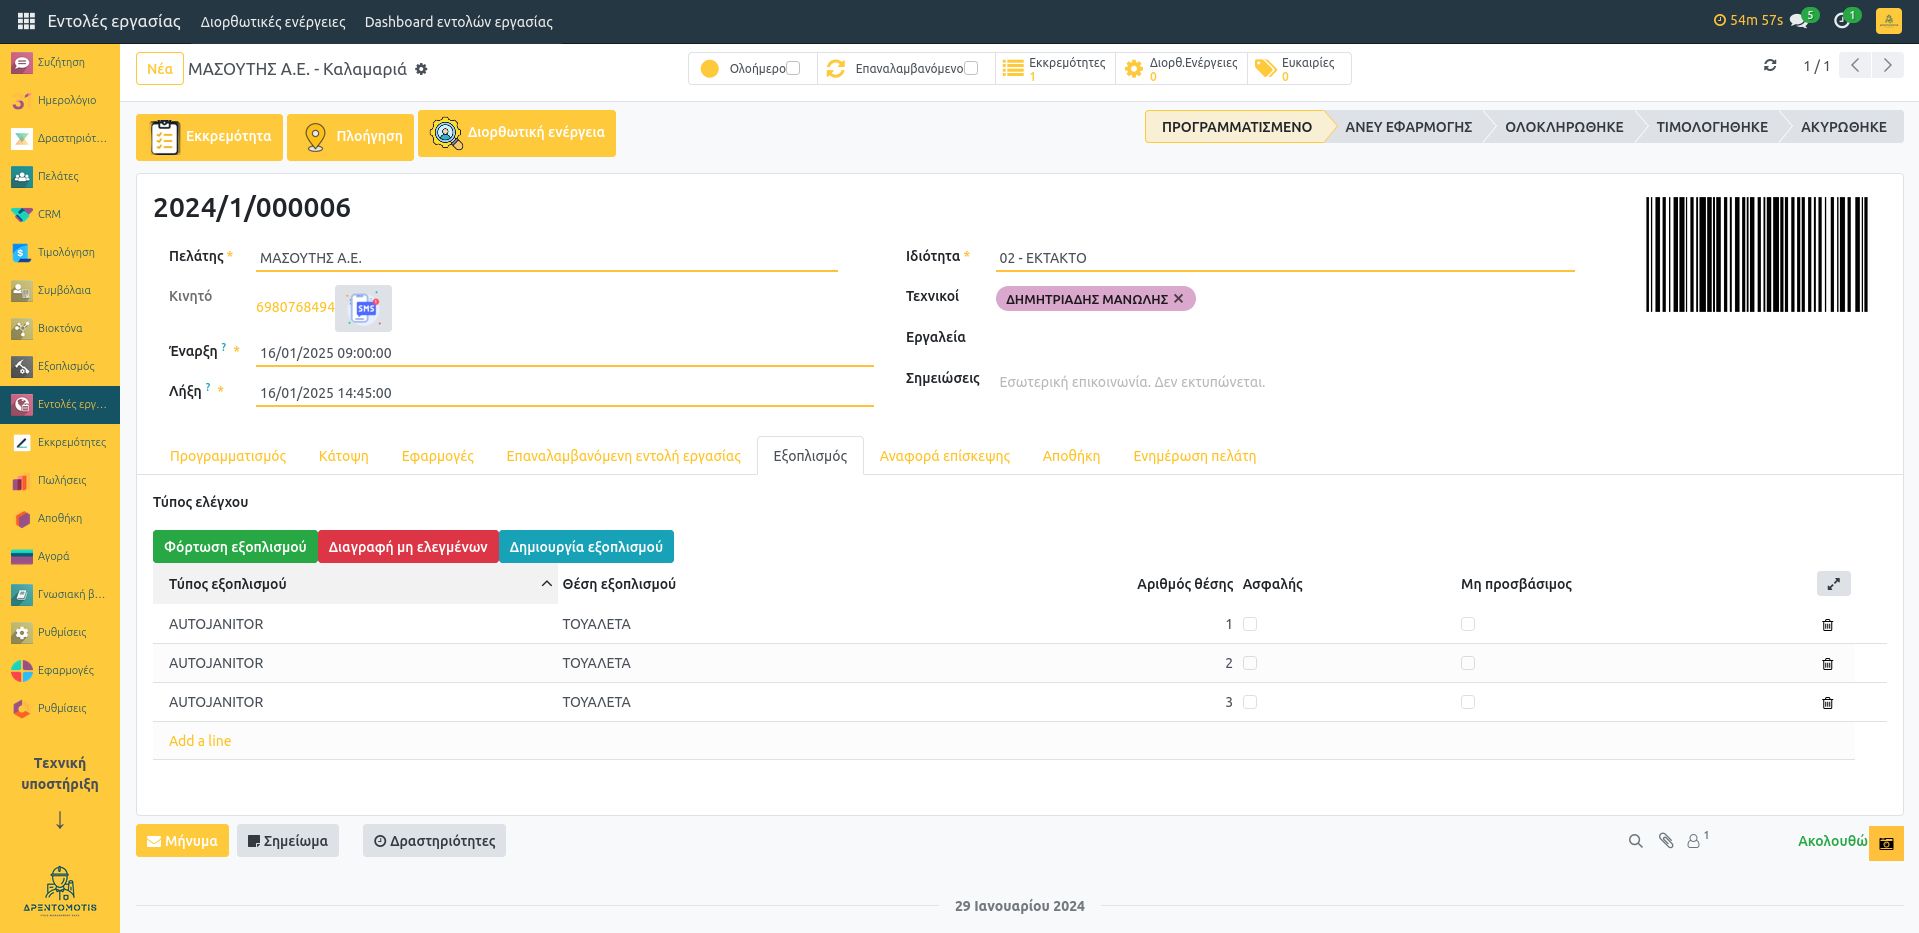
Task: Open Βιοκτόνα in sidebar
Action: 60,328
